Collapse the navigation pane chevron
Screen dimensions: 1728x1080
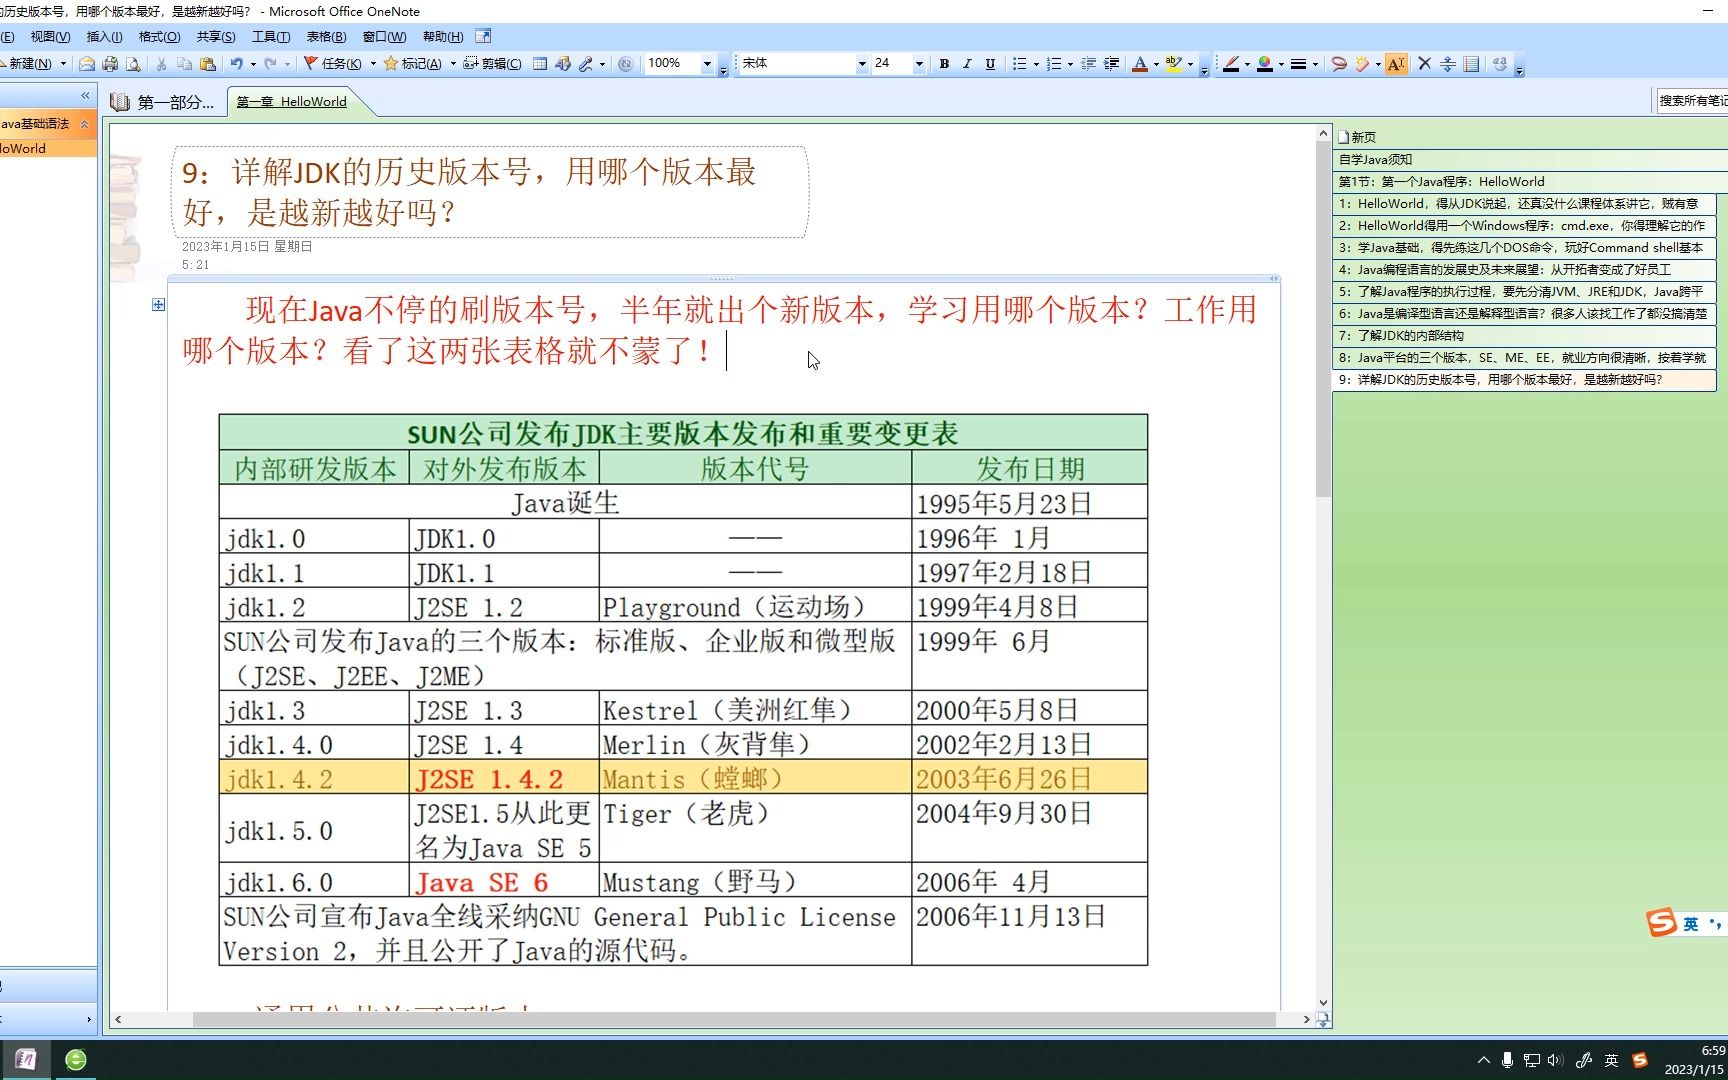(x=85, y=96)
